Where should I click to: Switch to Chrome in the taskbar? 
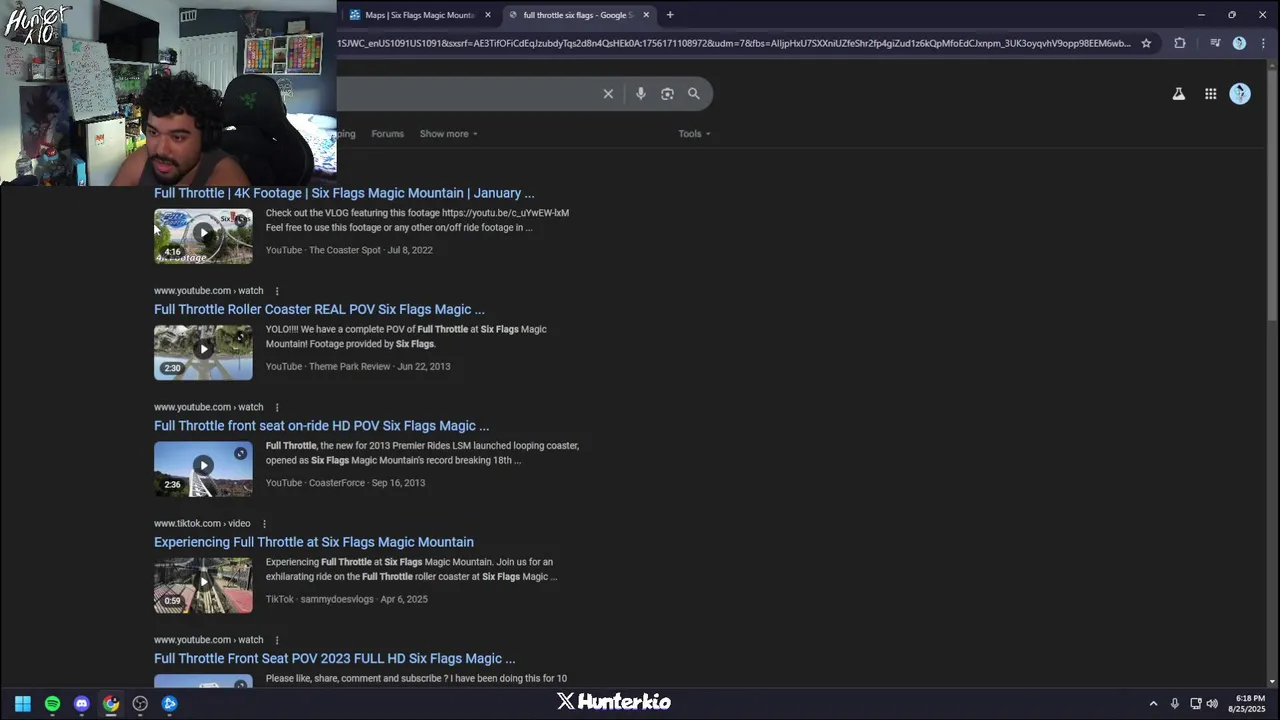111,703
